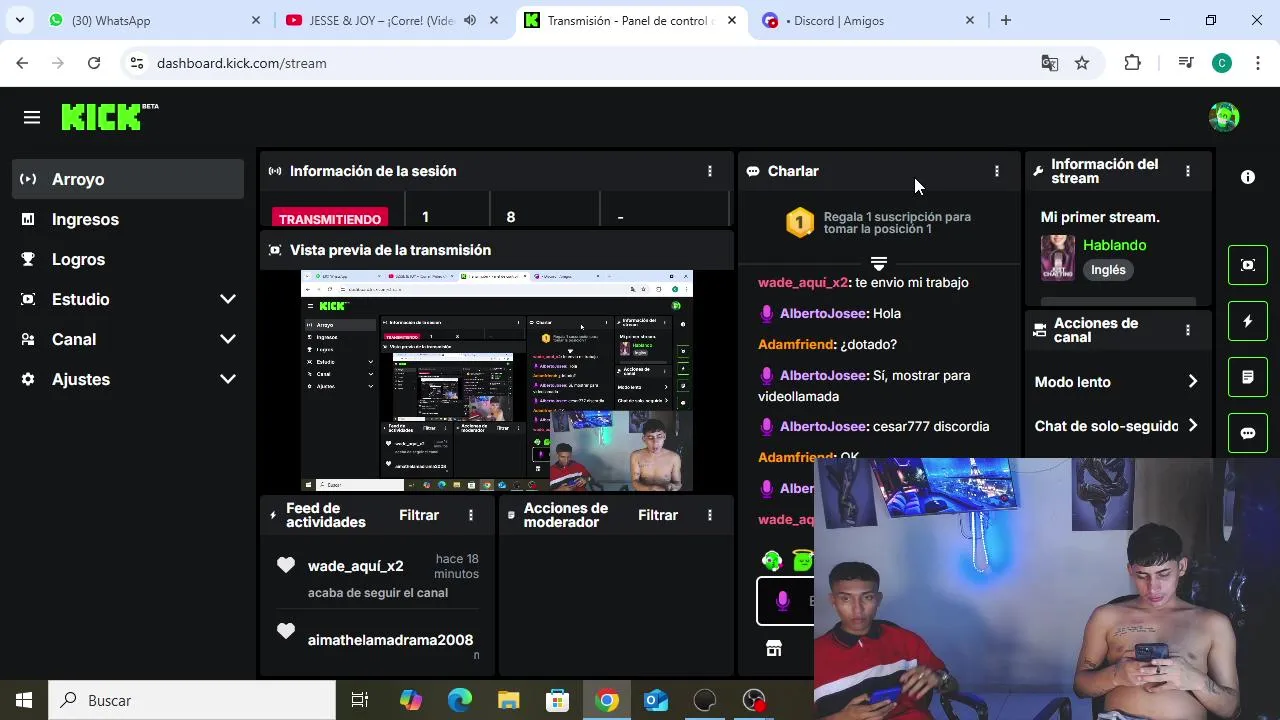1280x720 pixels.
Task: Click the Buscar taskbar search box
Action: pos(192,700)
